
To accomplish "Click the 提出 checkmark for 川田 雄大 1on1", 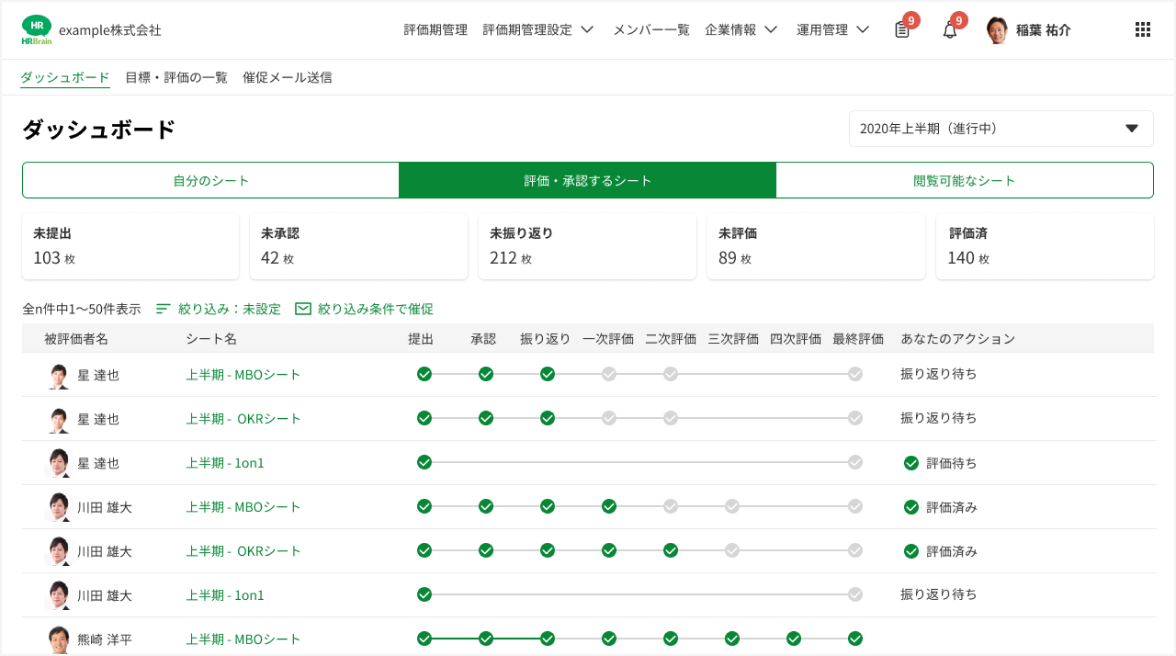I will [x=424, y=595].
